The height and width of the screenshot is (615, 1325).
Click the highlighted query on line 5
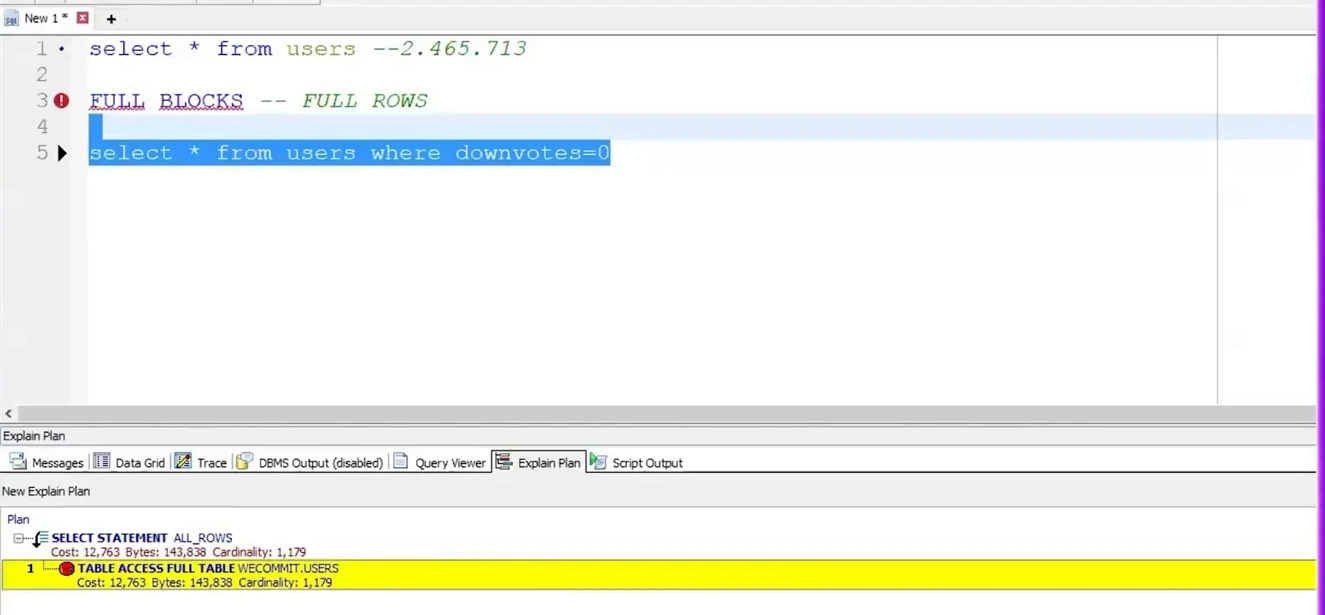click(349, 153)
